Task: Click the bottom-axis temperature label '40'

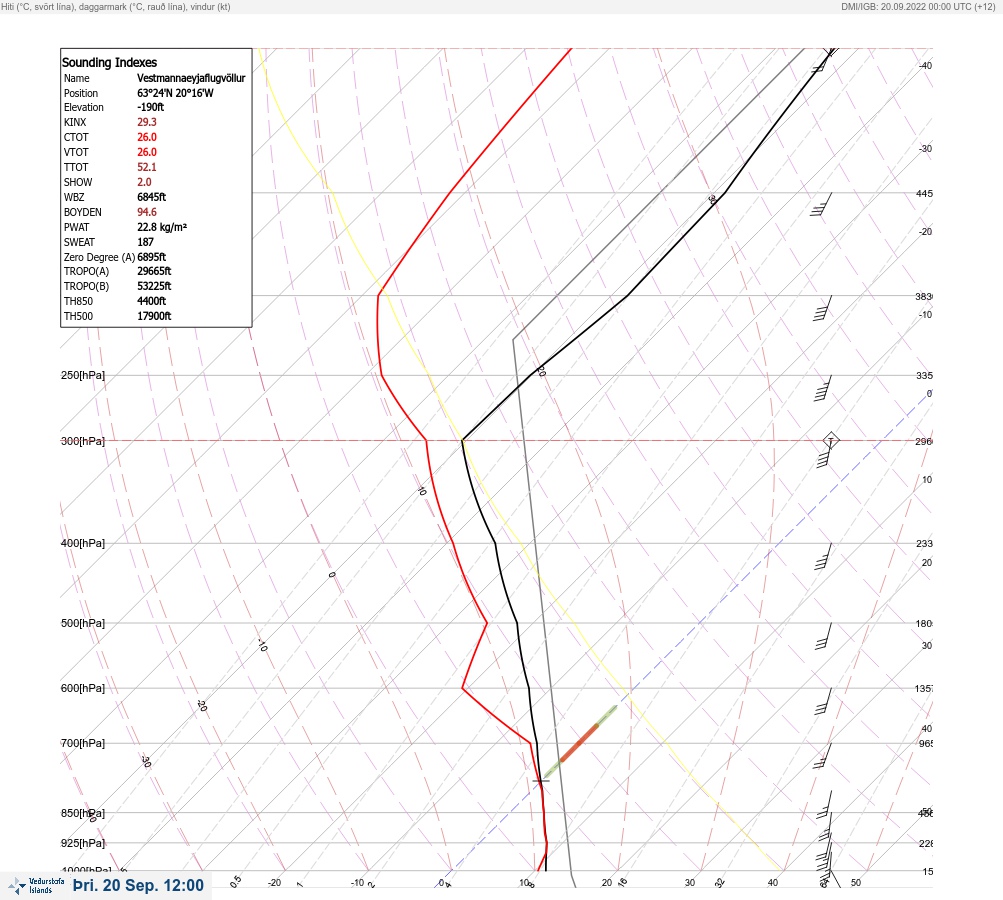Action: [773, 883]
